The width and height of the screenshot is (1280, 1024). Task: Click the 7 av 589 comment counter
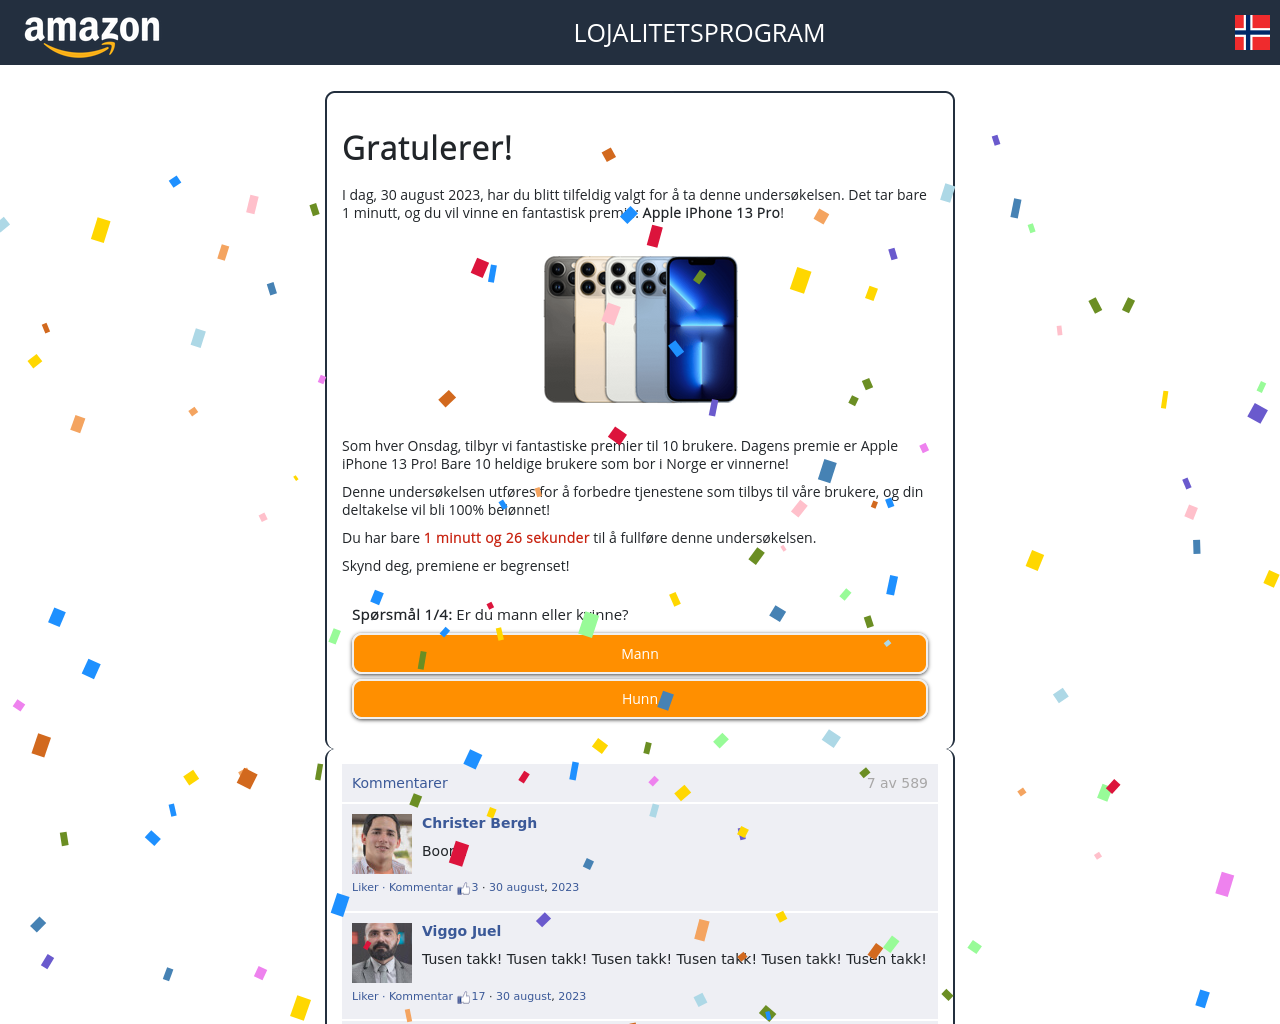(897, 783)
